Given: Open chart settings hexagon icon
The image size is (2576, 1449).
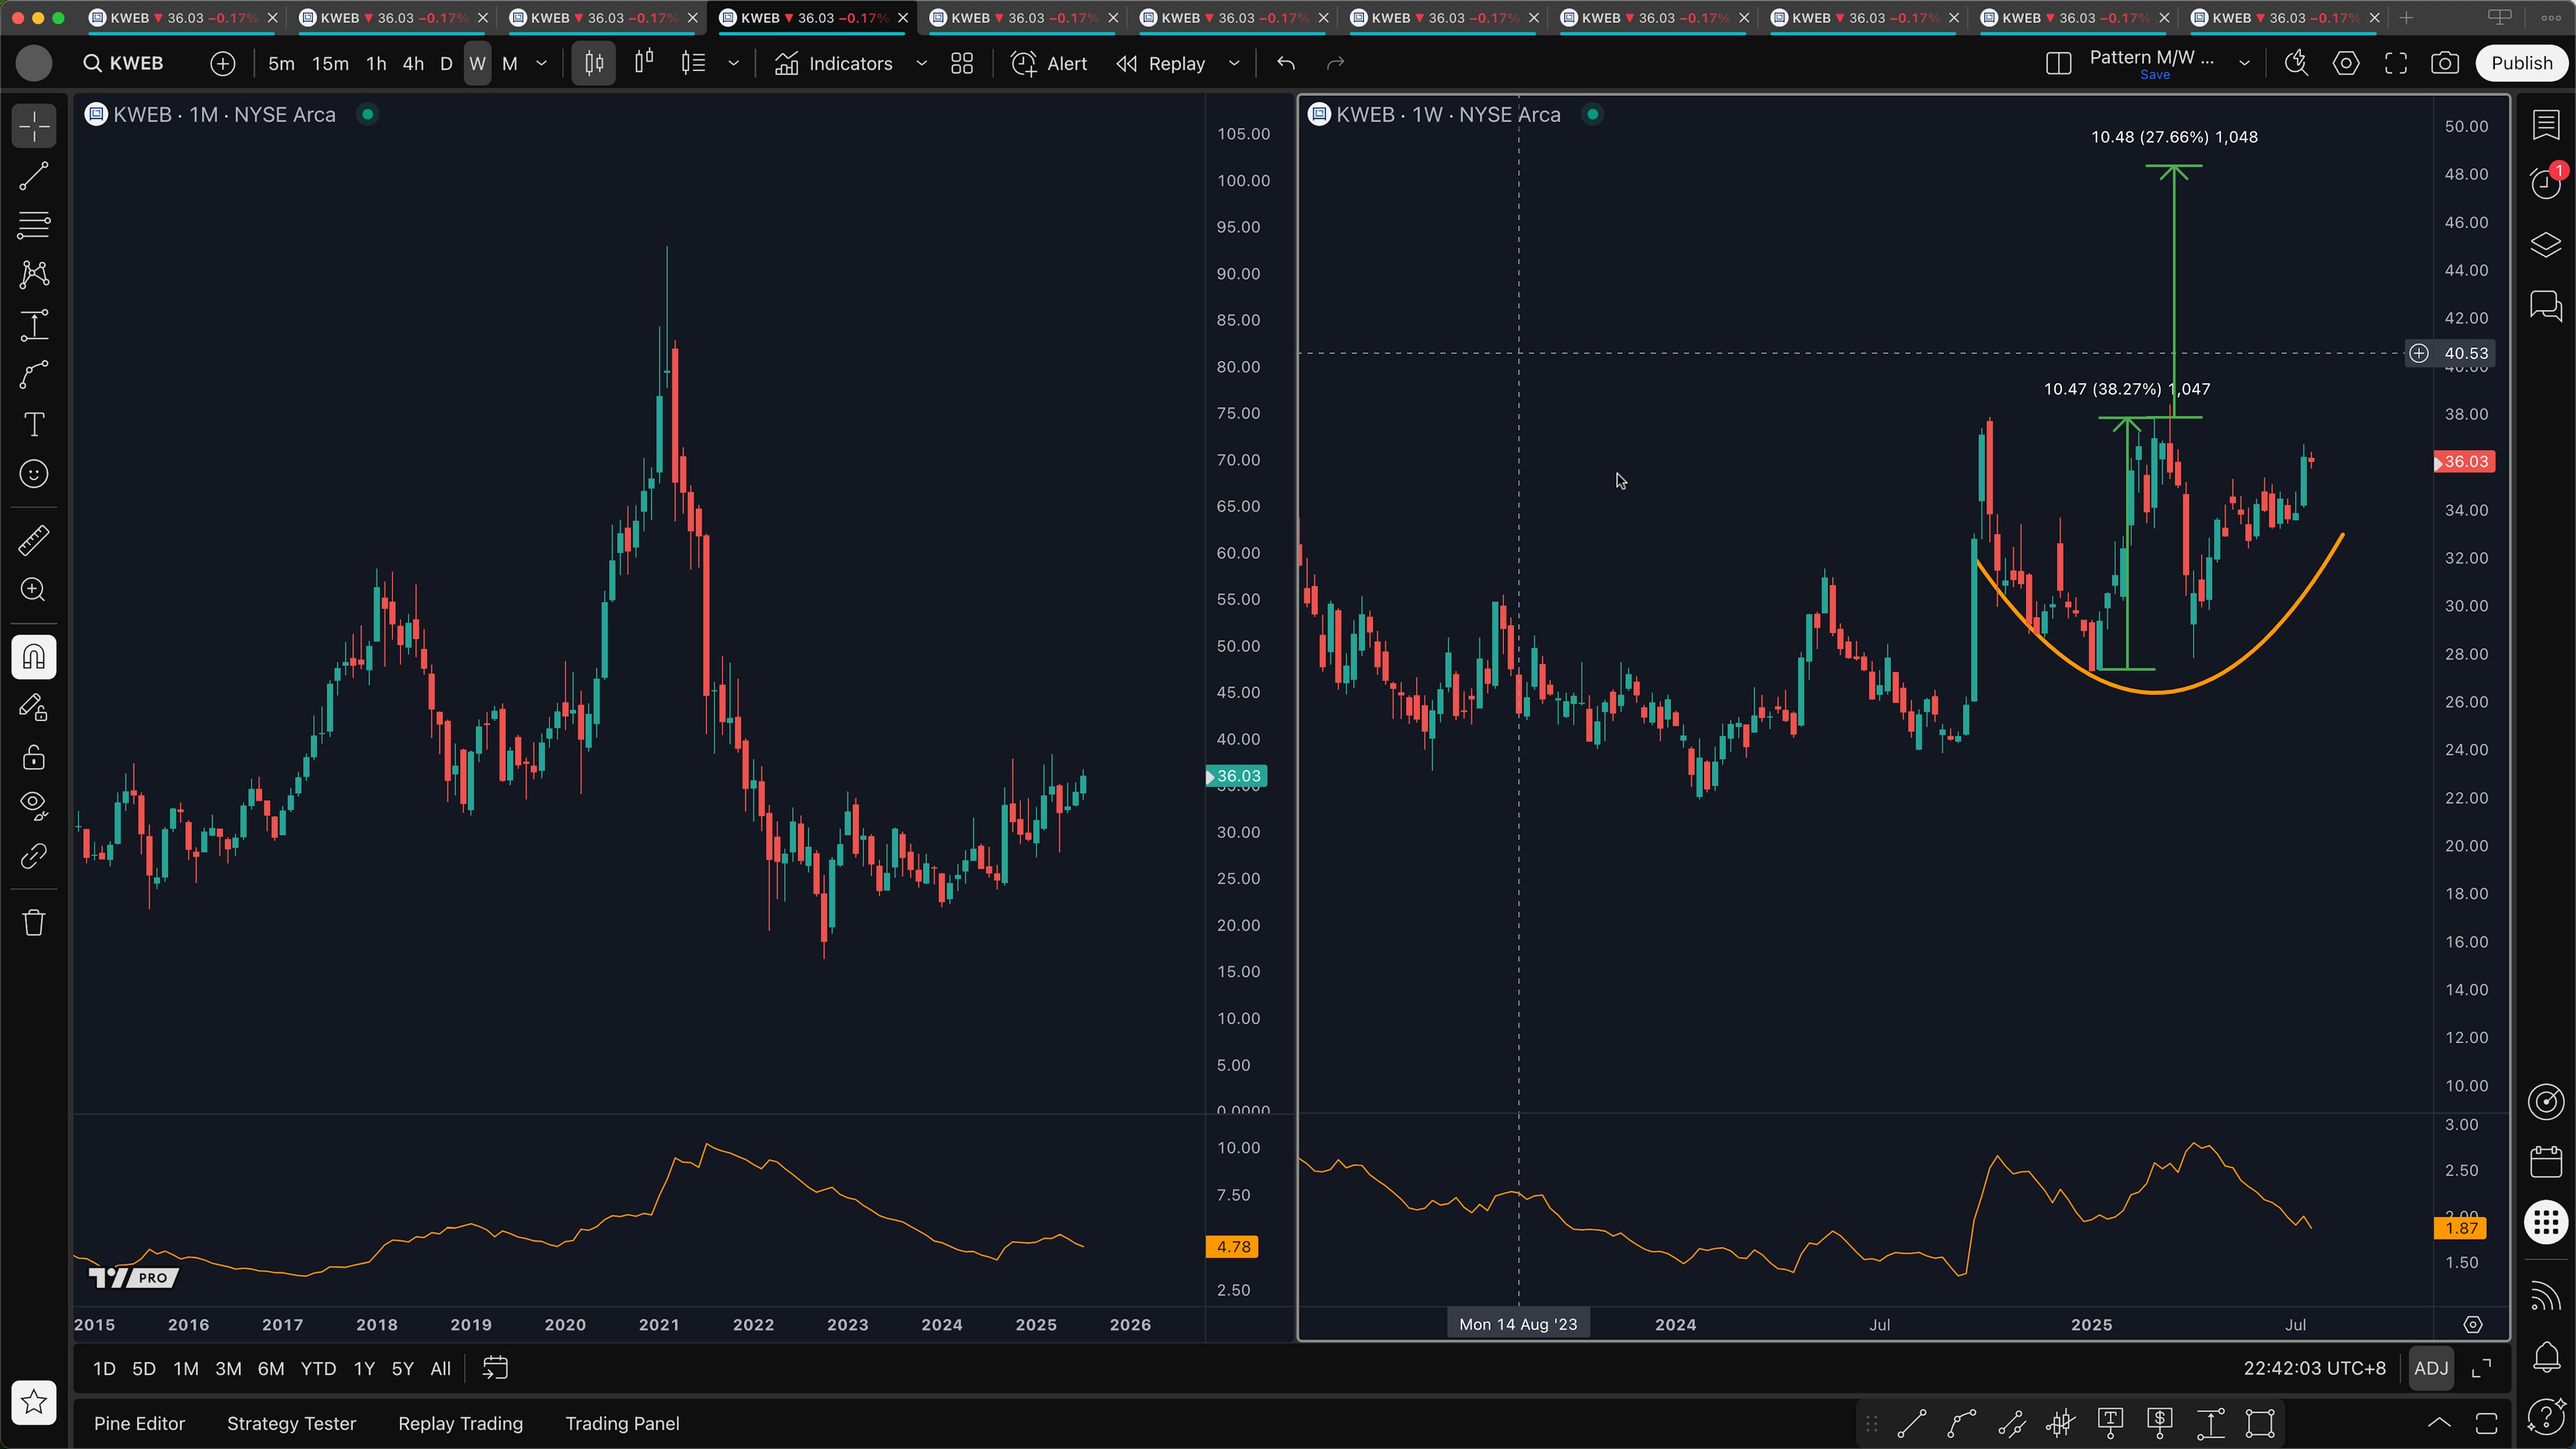Looking at the screenshot, I should [2346, 63].
